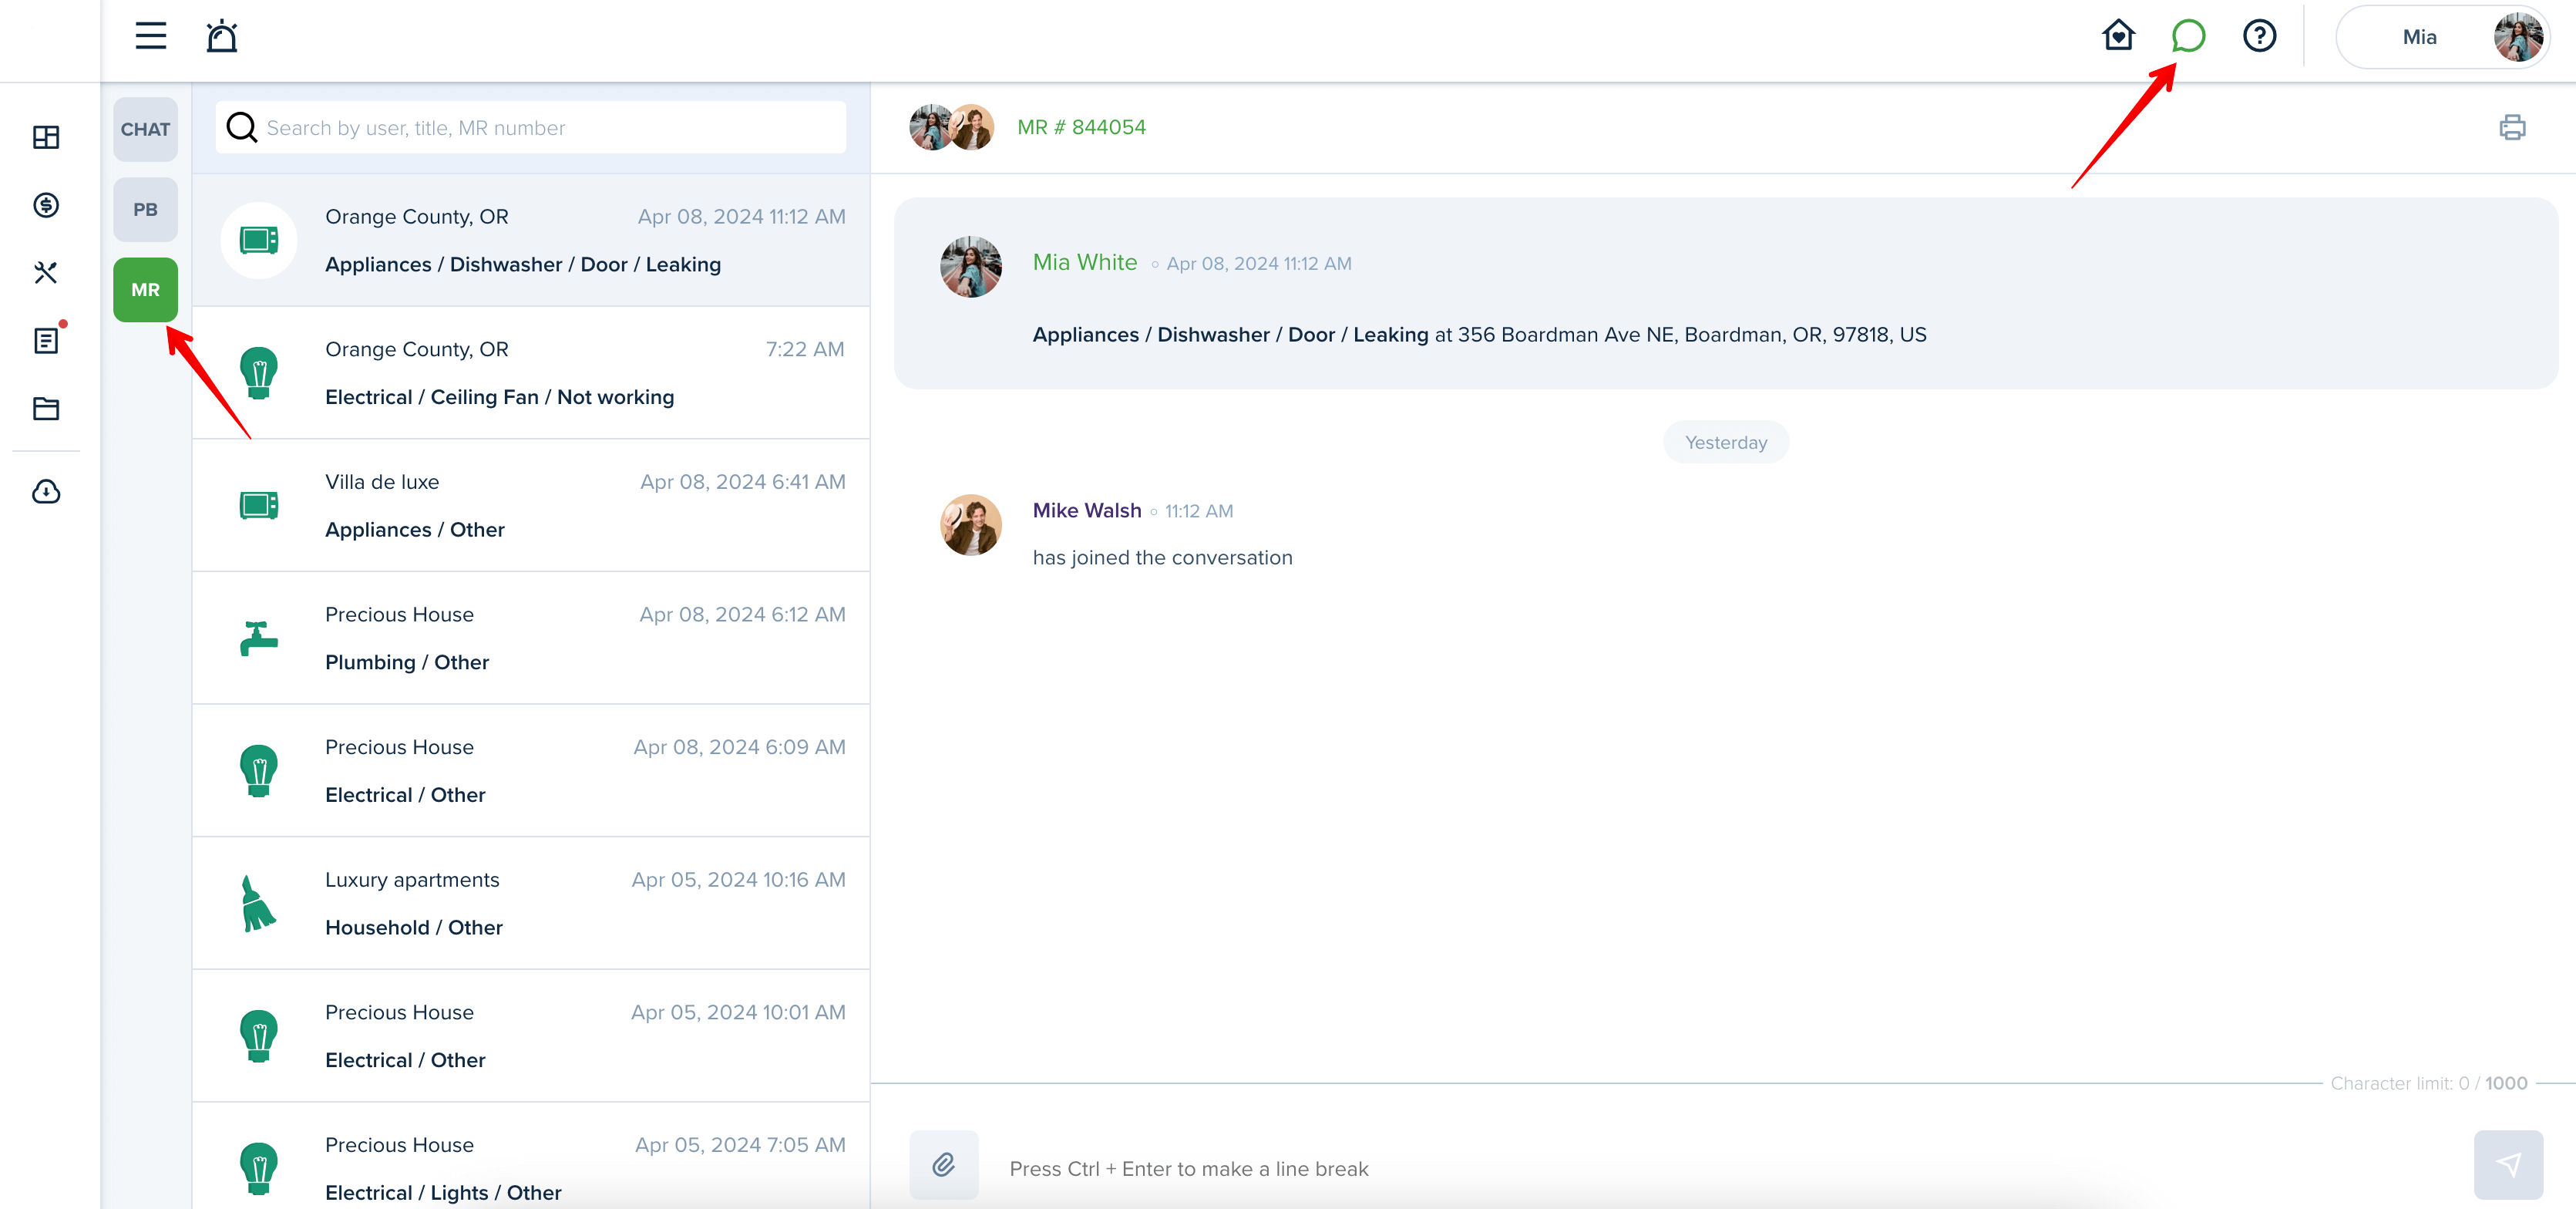Screen dimensions: 2576x1209
Task: Switch to the PB tab
Action: (x=145, y=209)
